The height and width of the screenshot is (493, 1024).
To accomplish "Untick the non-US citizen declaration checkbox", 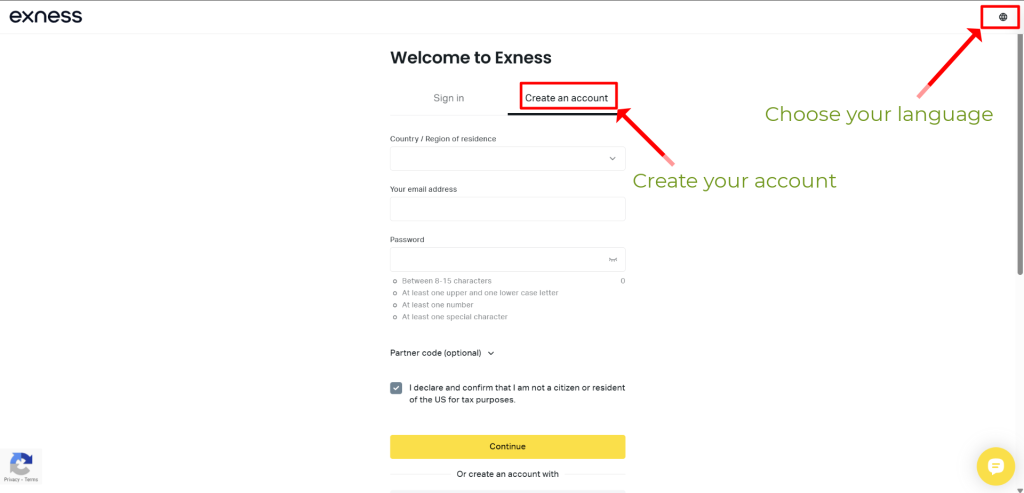I will coord(396,388).
